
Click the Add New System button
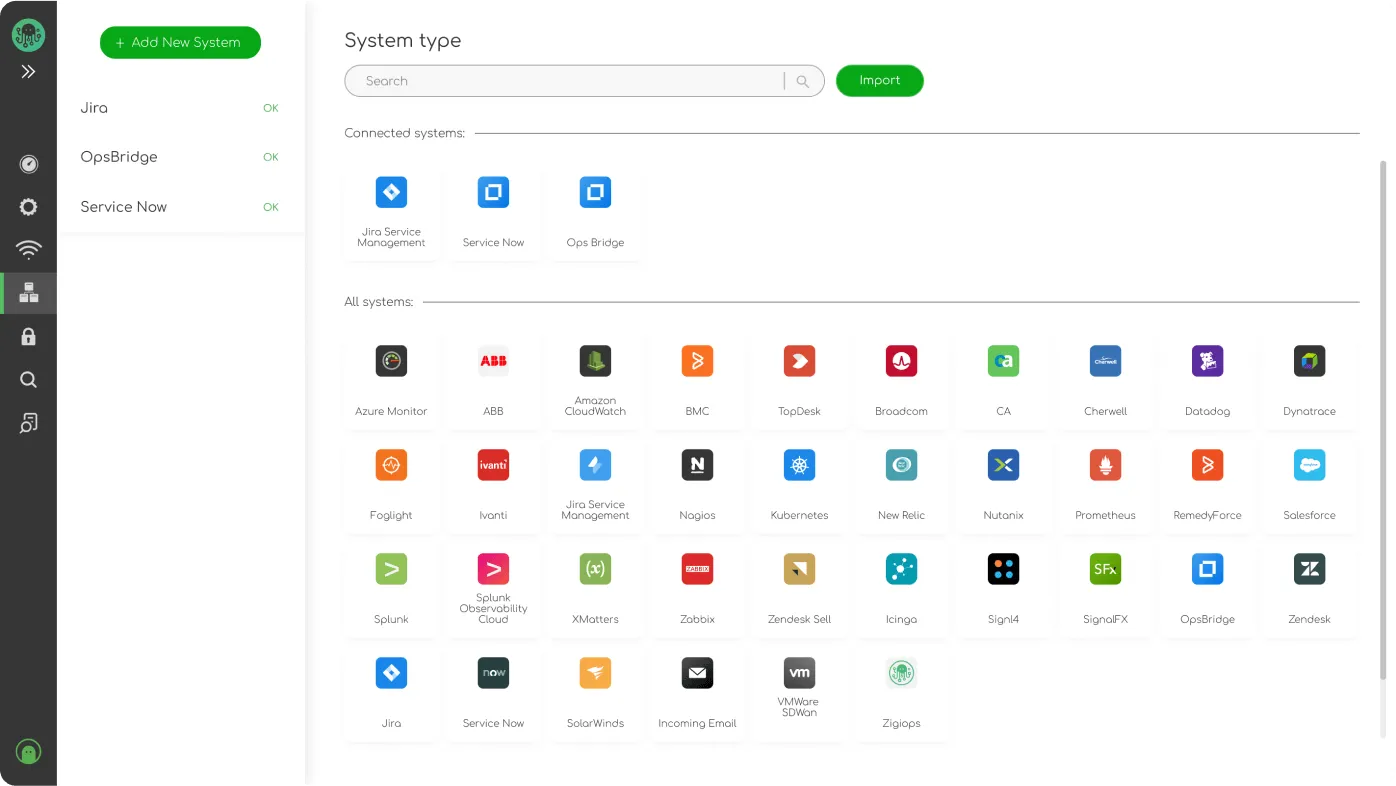coord(180,42)
